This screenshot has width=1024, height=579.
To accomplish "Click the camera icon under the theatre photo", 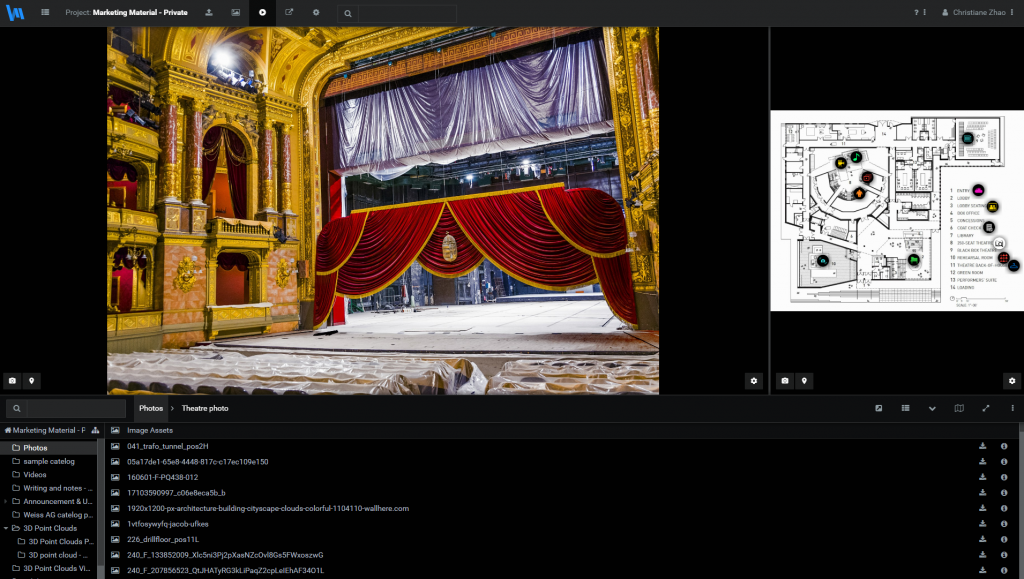I will pyautogui.click(x=12, y=381).
